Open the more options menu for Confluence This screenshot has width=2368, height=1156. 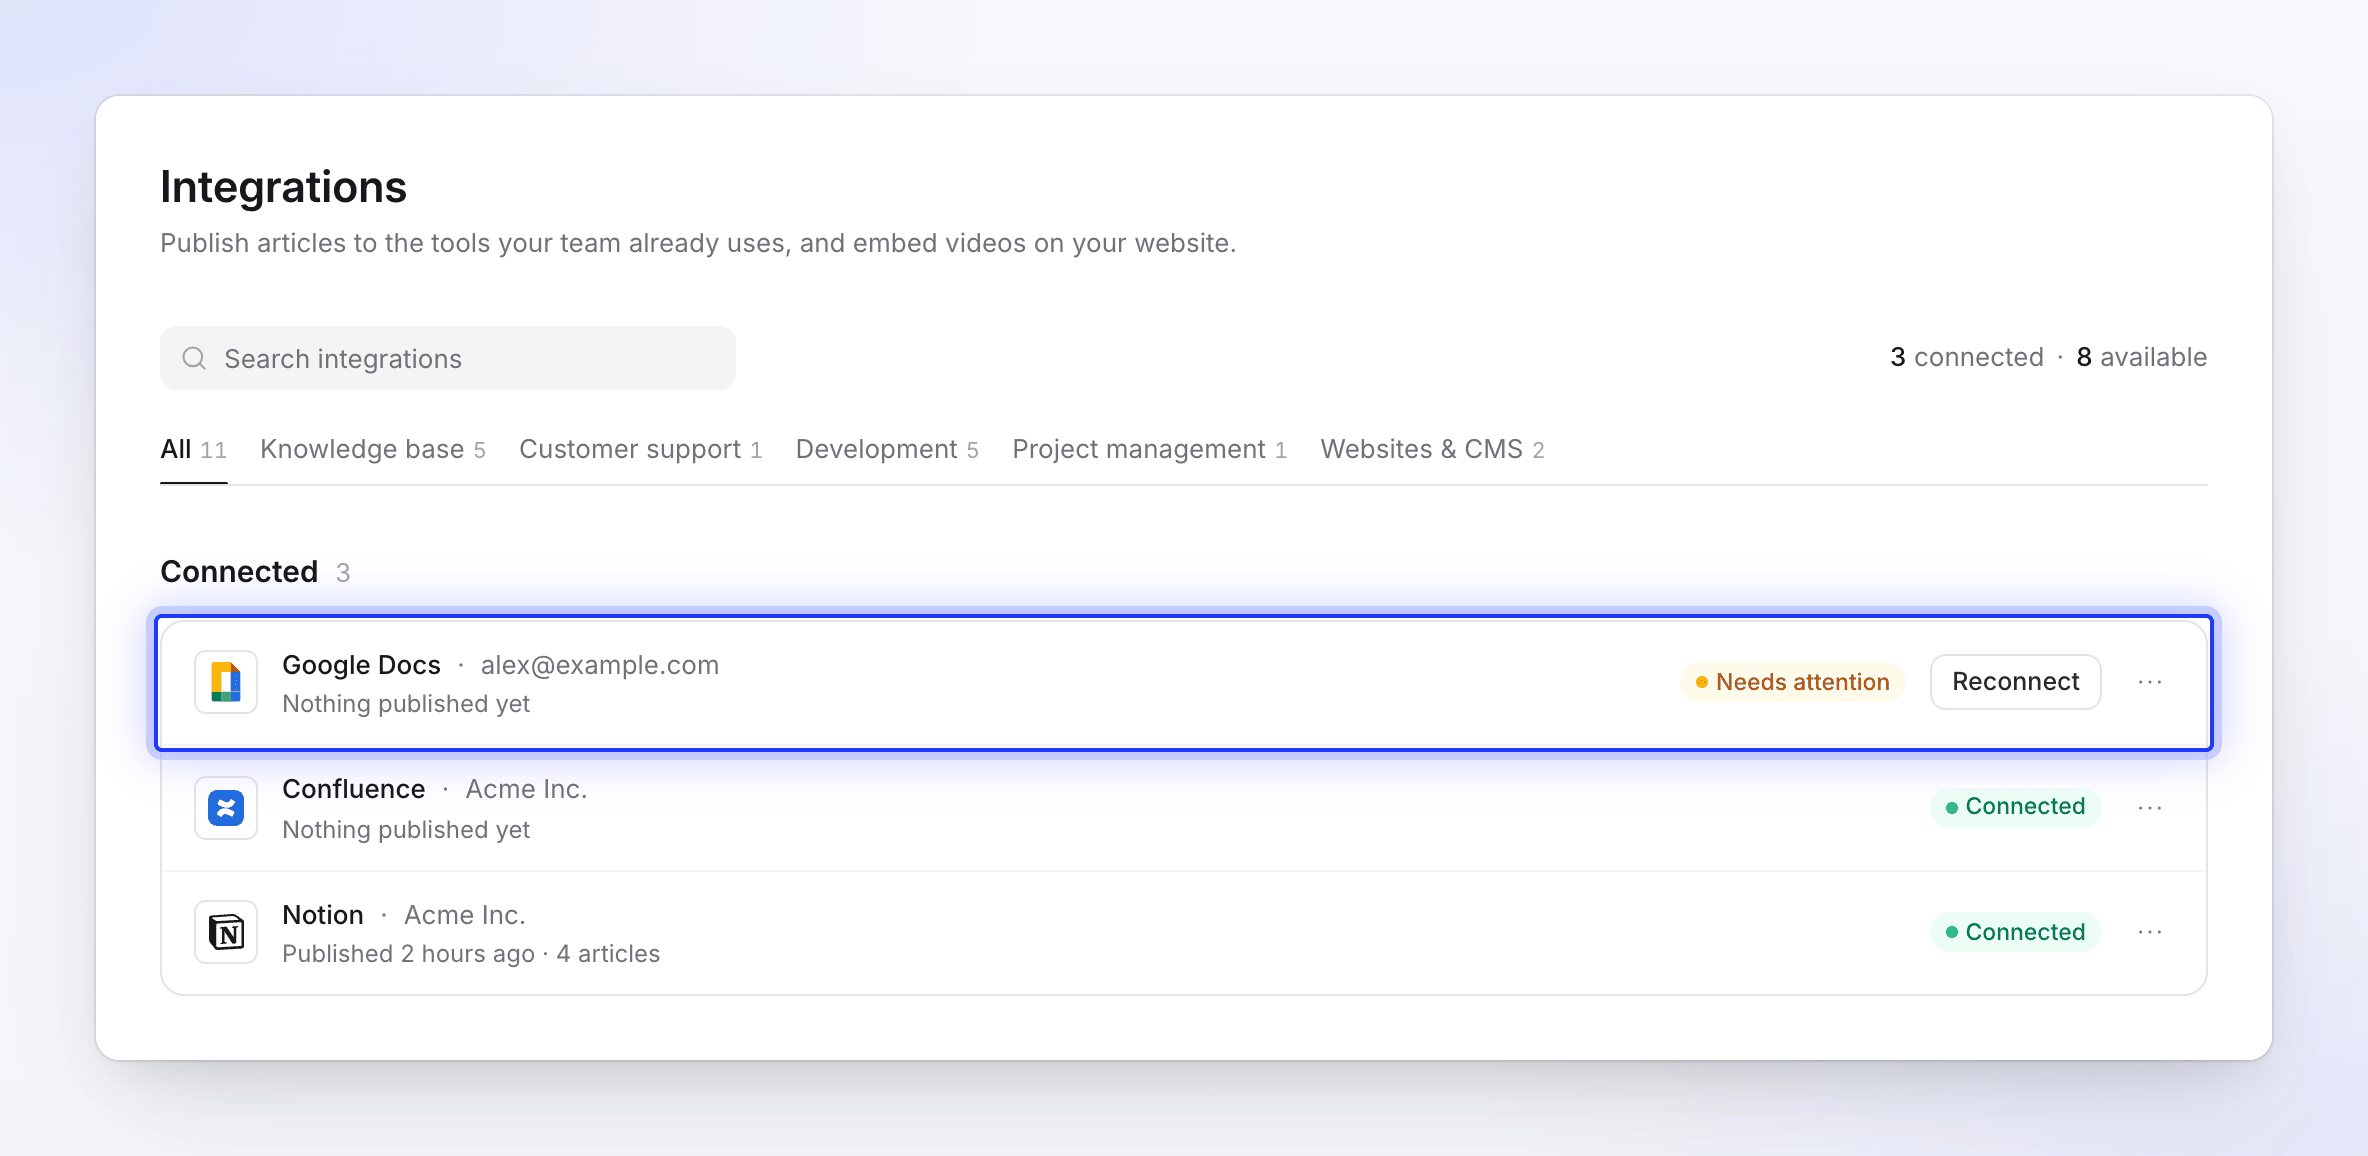pyautogui.click(x=2150, y=808)
